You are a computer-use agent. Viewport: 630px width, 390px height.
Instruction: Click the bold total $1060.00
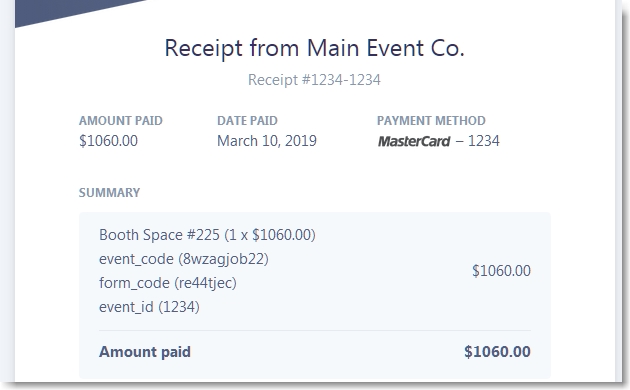tap(497, 352)
